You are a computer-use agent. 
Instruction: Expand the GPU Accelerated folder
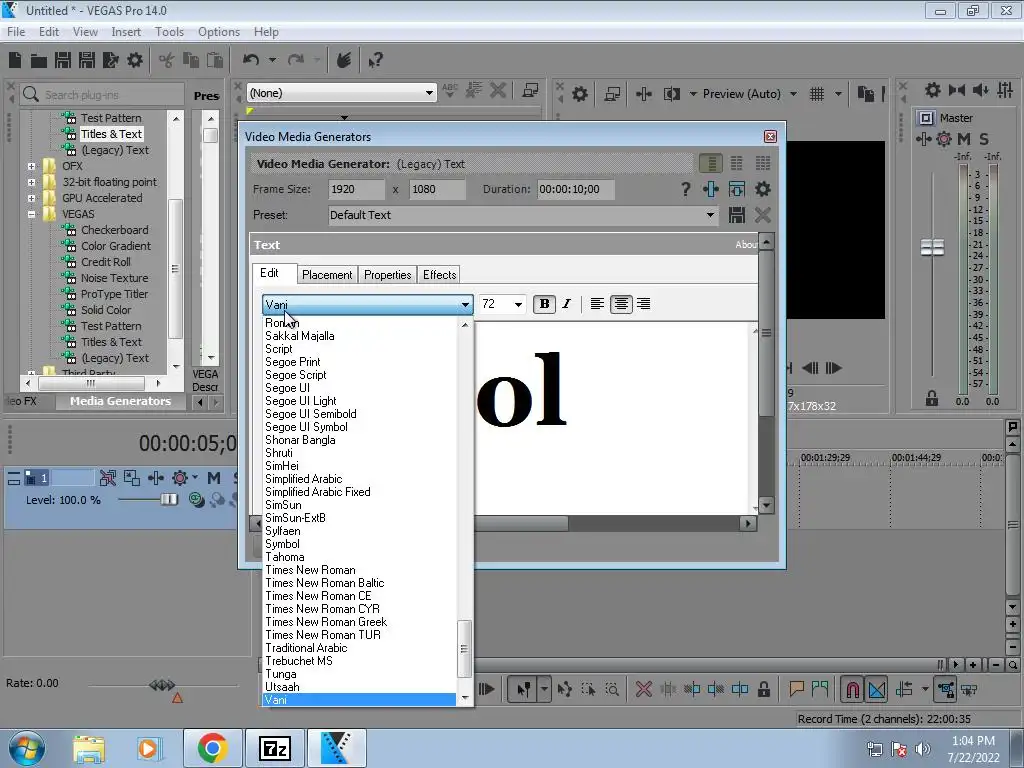(31, 198)
